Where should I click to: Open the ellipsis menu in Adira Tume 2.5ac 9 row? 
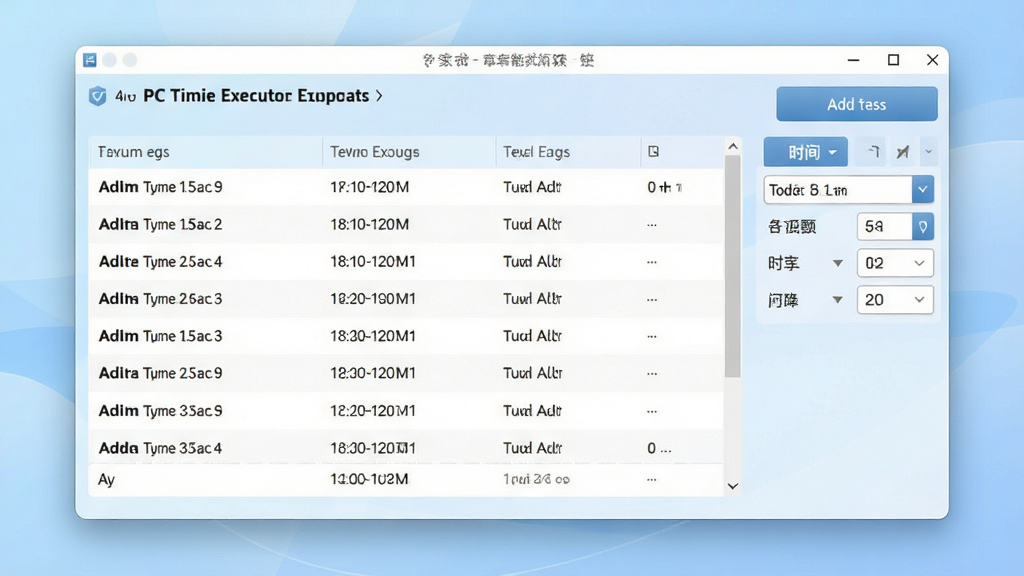point(652,374)
